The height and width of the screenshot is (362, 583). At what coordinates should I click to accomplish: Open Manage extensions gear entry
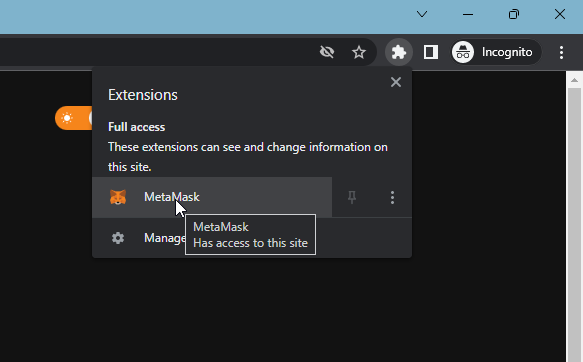tap(252, 238)
